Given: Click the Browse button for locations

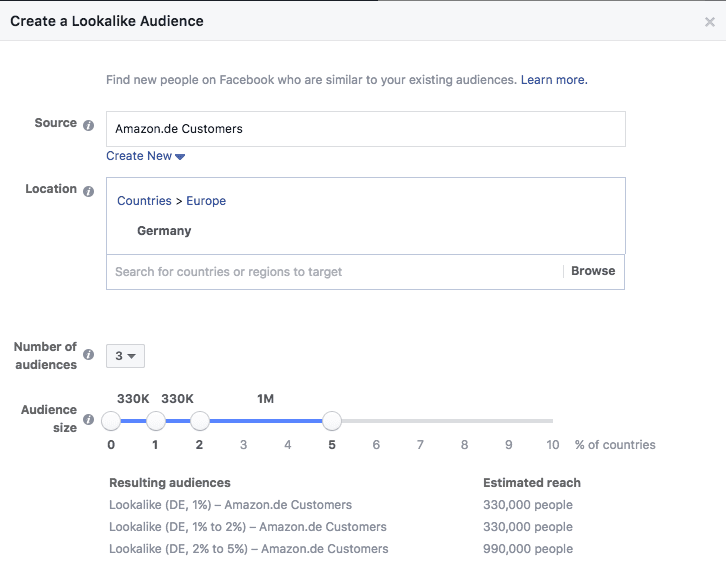Looking at the screenshot, I should coord(593,271).
